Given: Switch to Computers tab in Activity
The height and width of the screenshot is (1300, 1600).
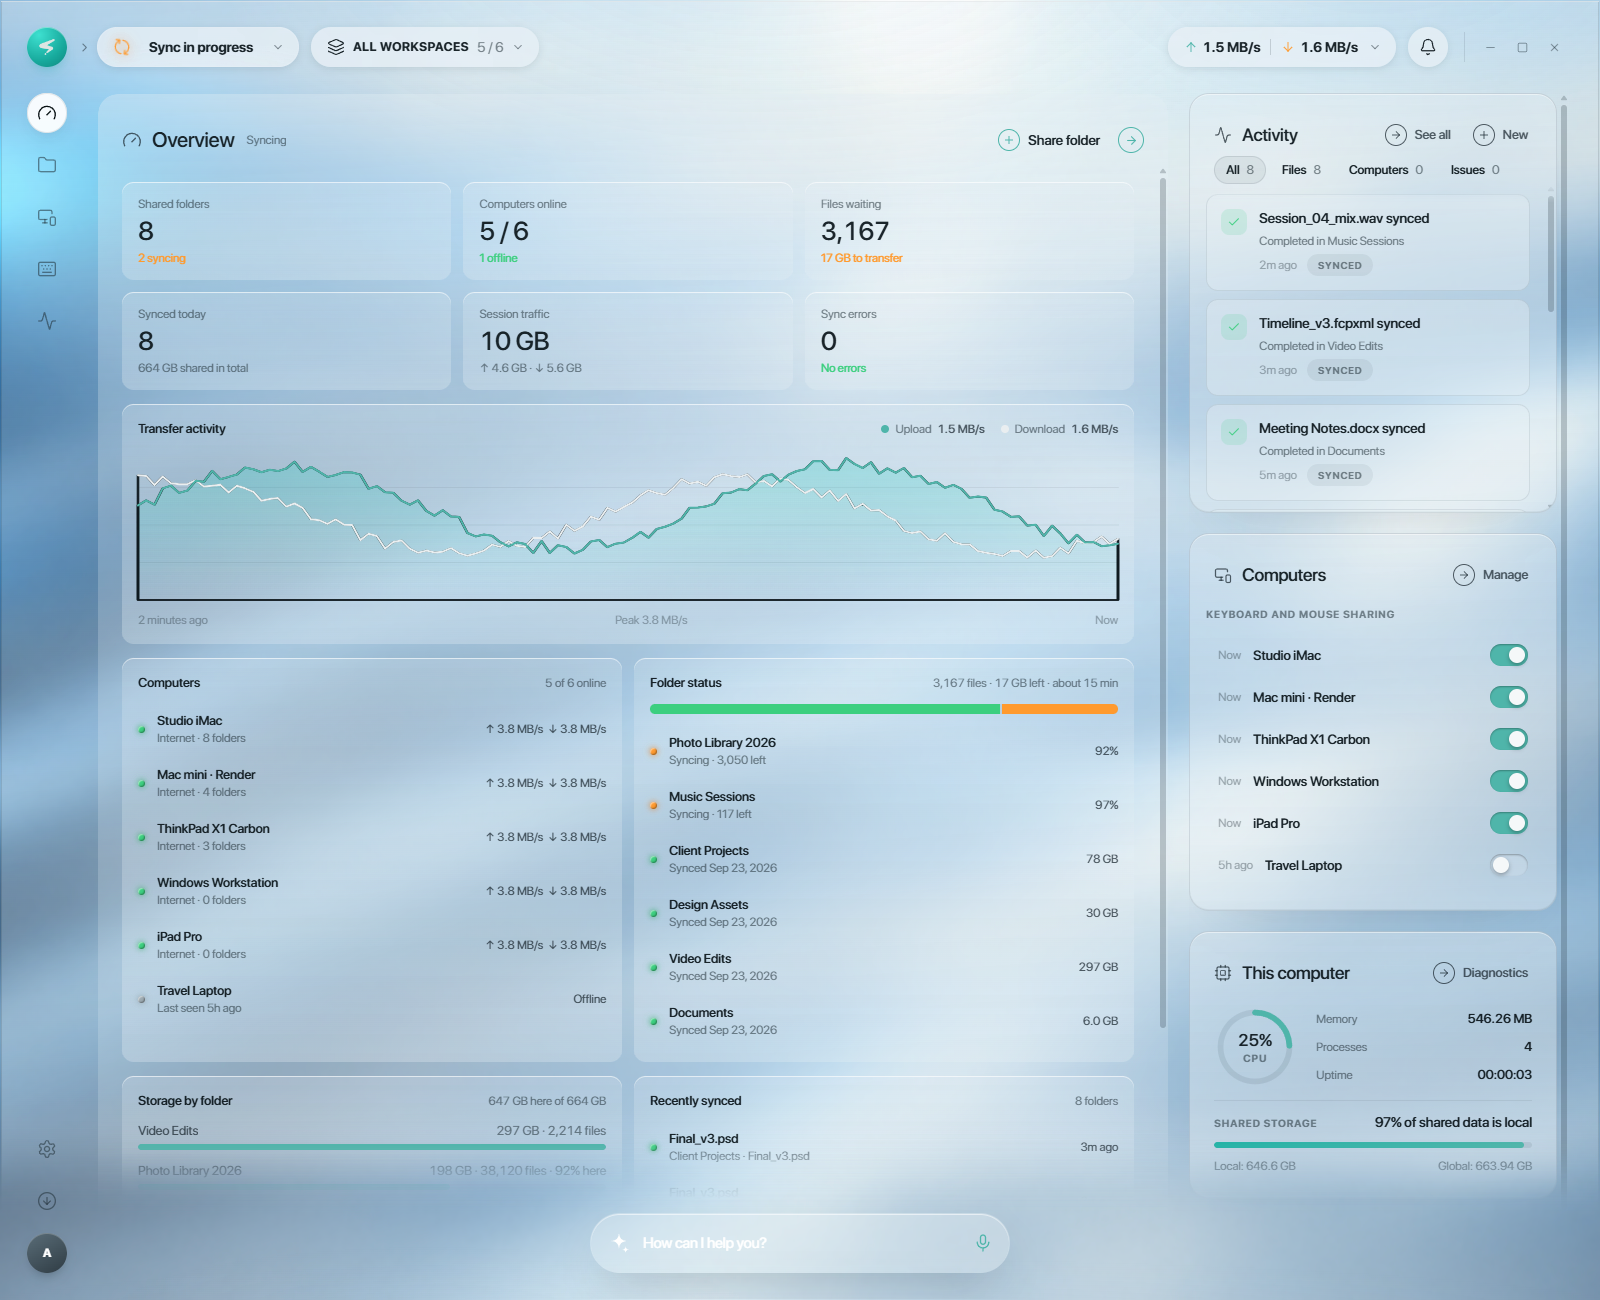Looking at the screenshot, I should click(x=1386, y=170).
